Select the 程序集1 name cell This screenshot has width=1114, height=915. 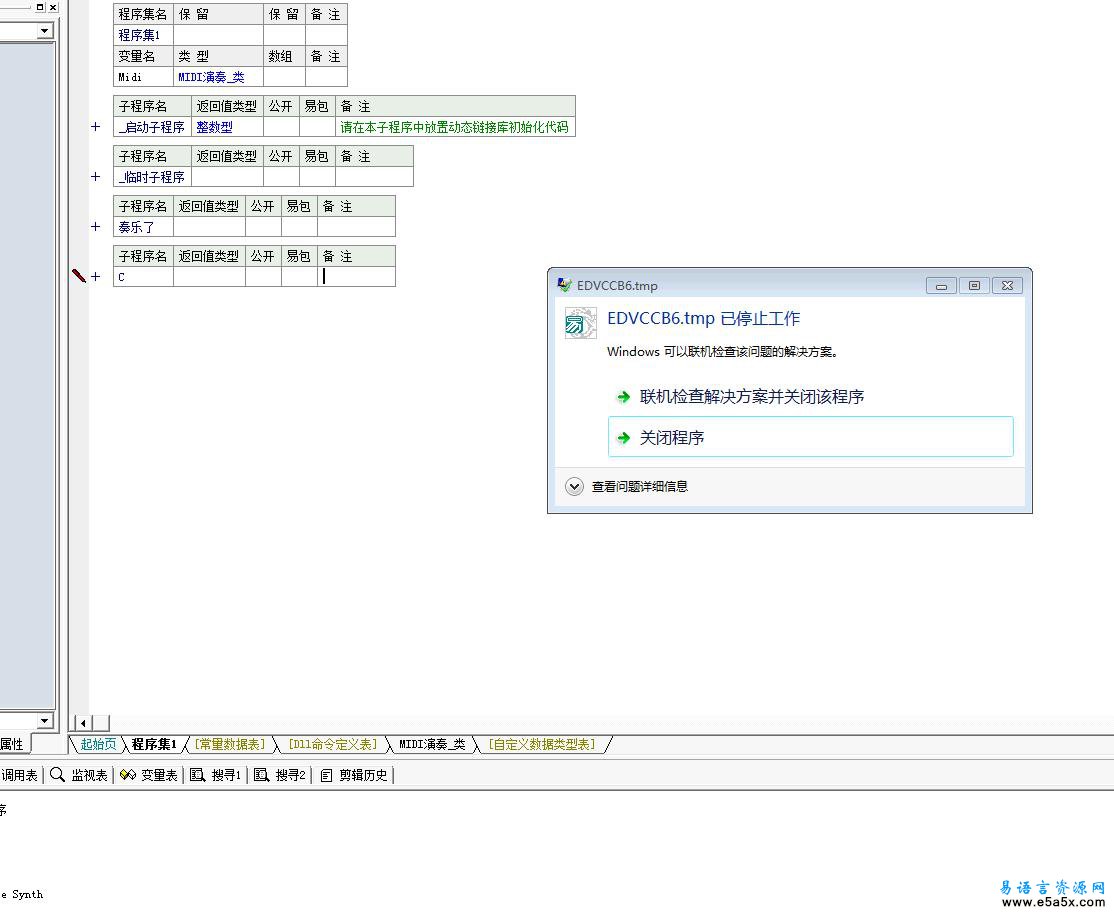point(144,35)
